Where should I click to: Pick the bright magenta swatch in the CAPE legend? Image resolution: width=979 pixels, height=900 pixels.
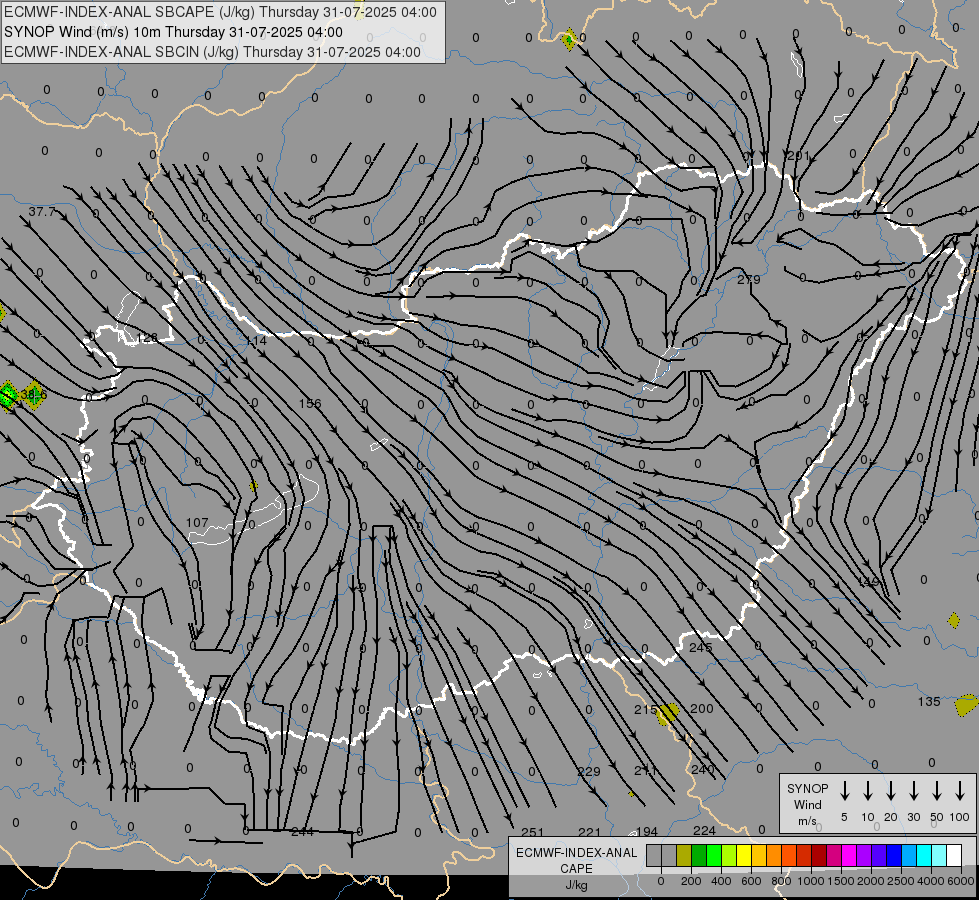tap(849, 855)
